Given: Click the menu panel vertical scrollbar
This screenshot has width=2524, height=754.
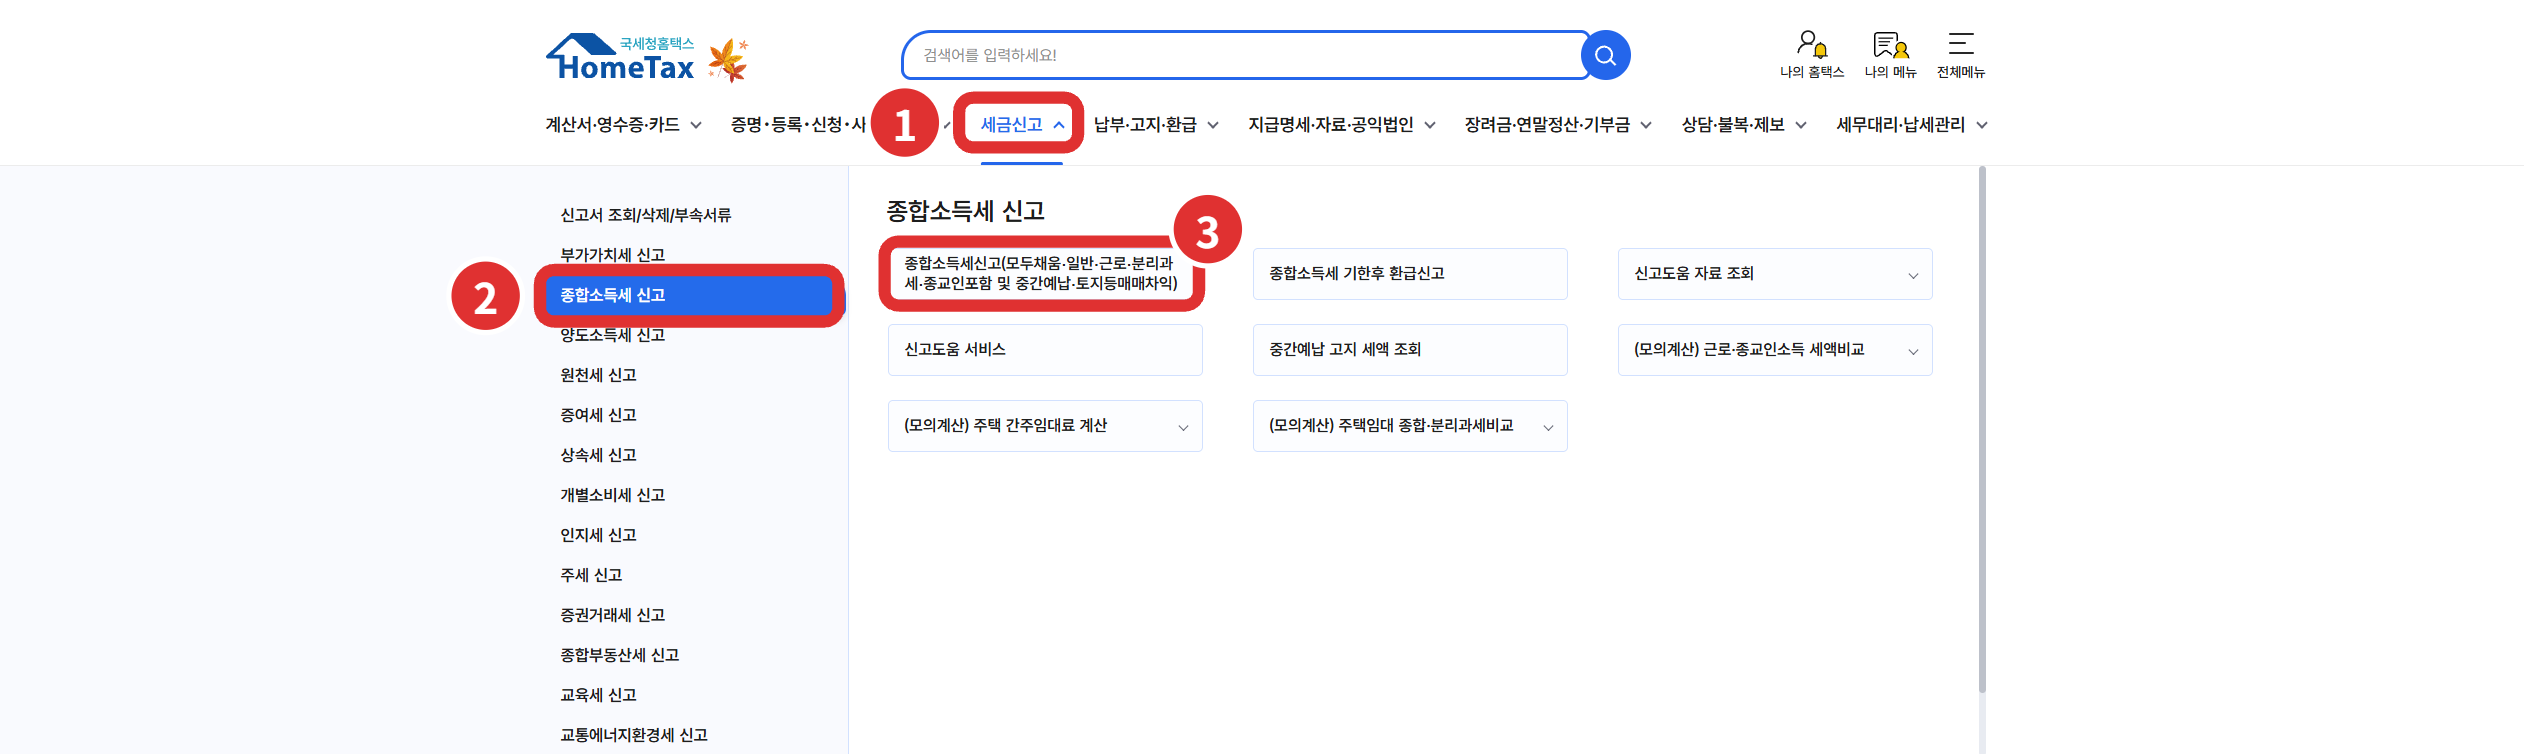Looking at the screenshot, I should 1982,430.
